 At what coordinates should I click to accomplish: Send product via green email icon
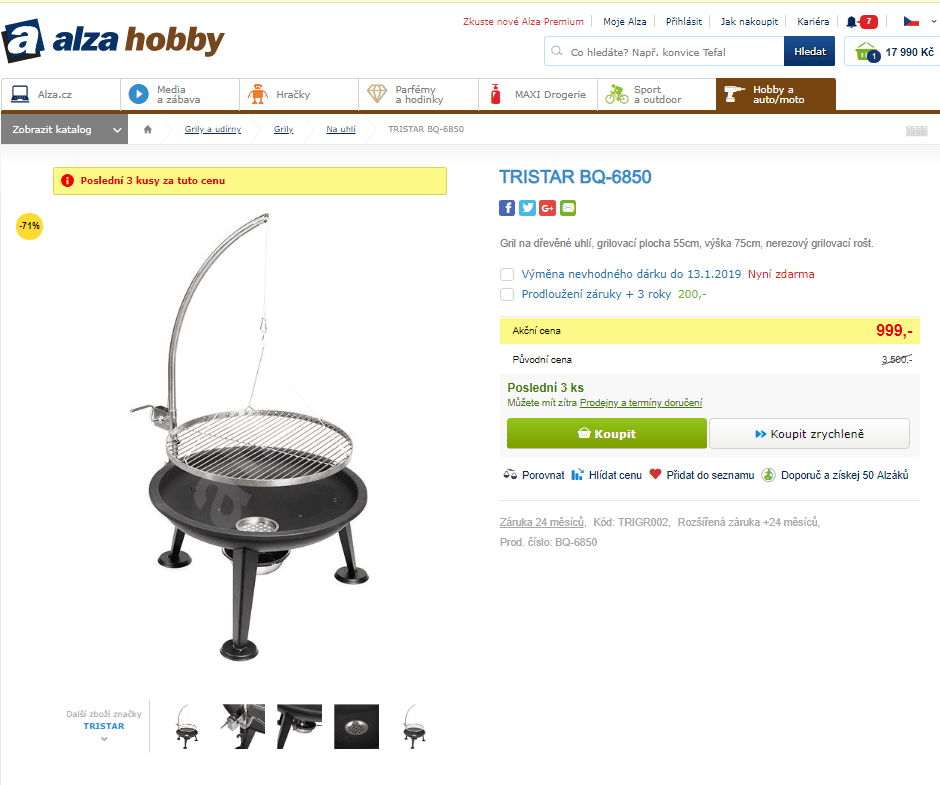[568, 208]
